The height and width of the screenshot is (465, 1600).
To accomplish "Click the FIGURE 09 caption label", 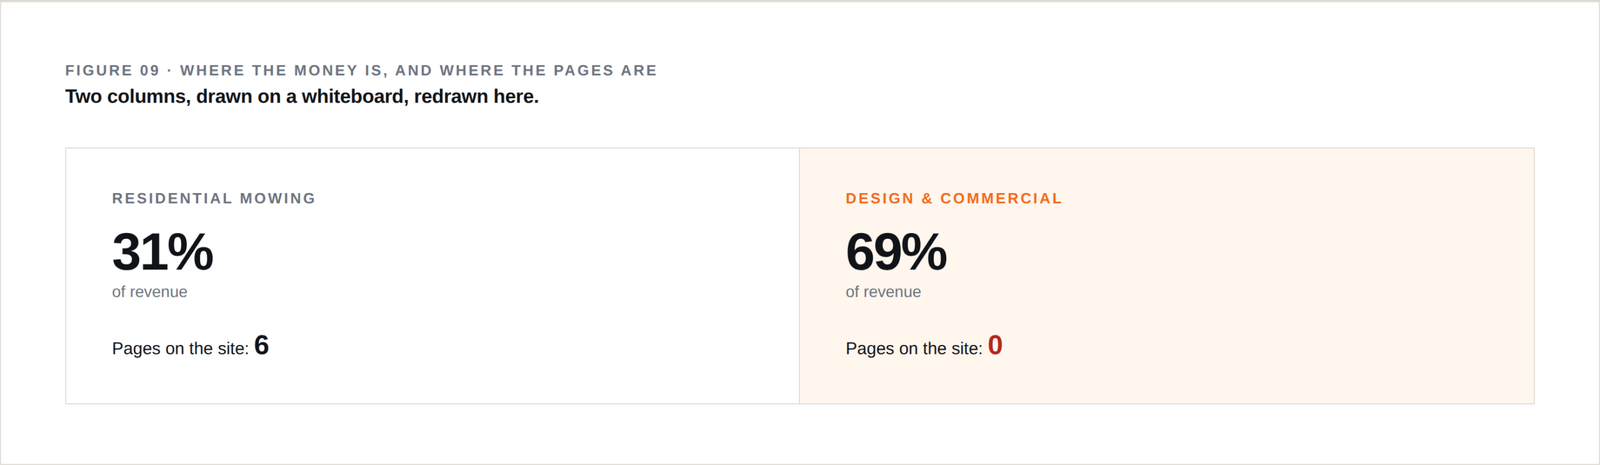I will [361, 70].
